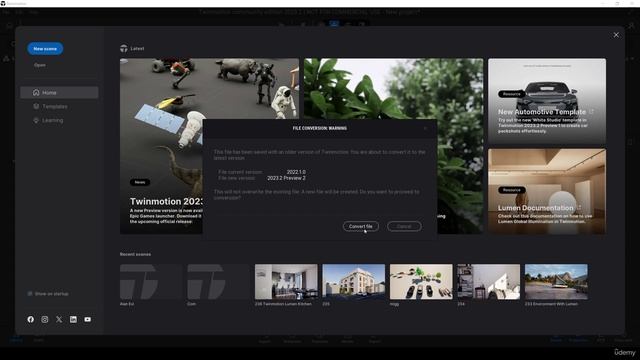Screen dimensions: 640x360
Task: Click the Home house icon
Action: (36, 93)
